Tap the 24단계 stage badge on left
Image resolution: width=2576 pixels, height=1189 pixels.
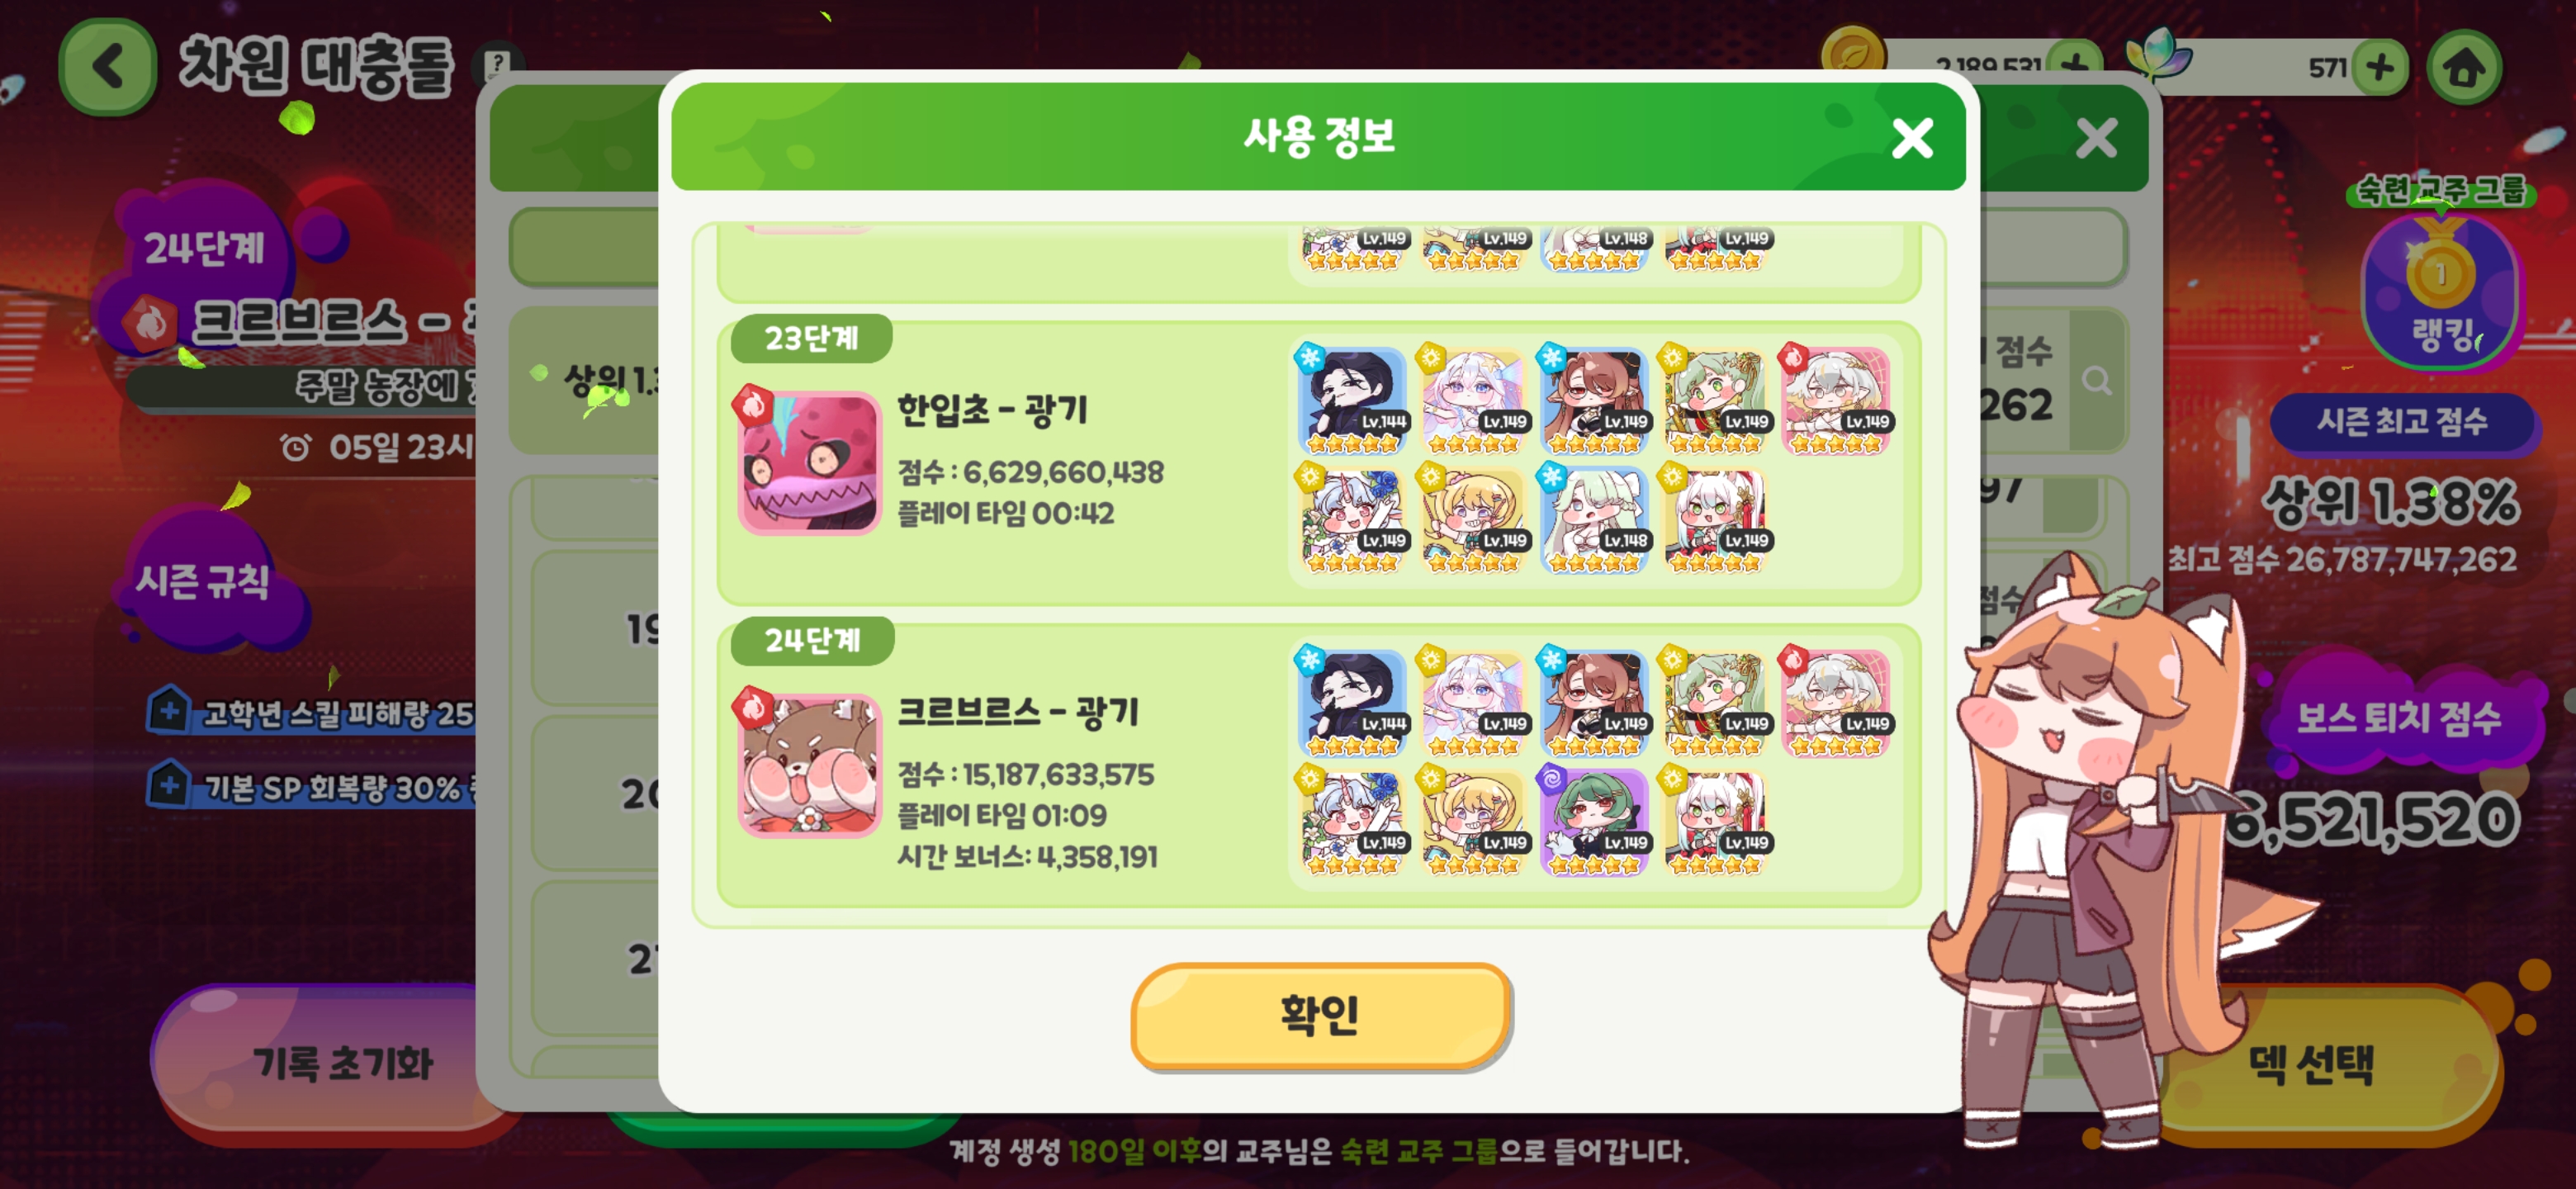click(x=204, y=246)
